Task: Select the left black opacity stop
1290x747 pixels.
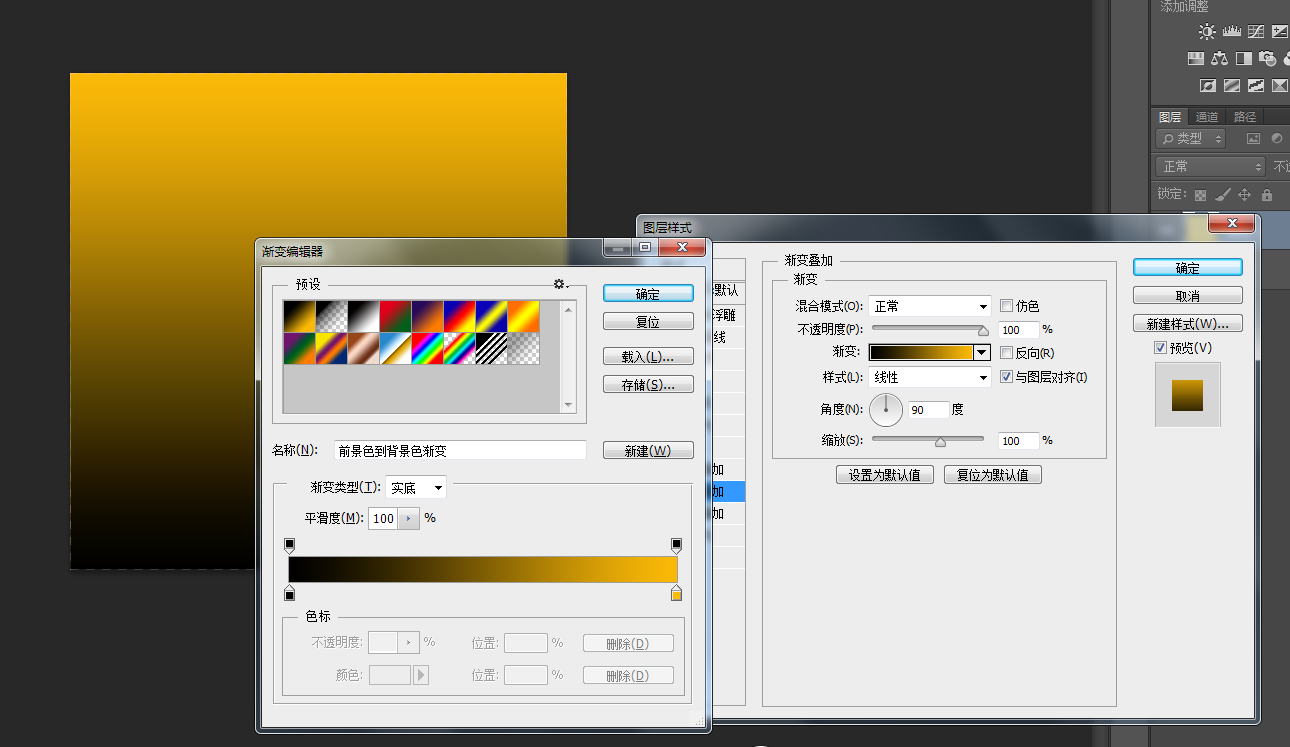Action: (290, 546)
